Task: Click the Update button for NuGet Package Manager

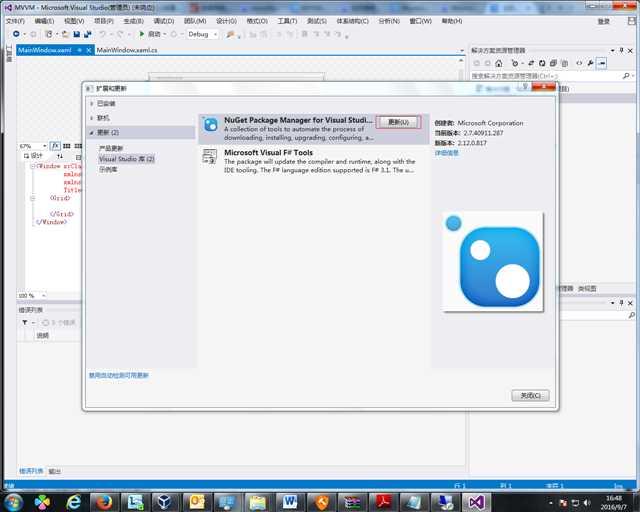Action: [x=398, y=122]
